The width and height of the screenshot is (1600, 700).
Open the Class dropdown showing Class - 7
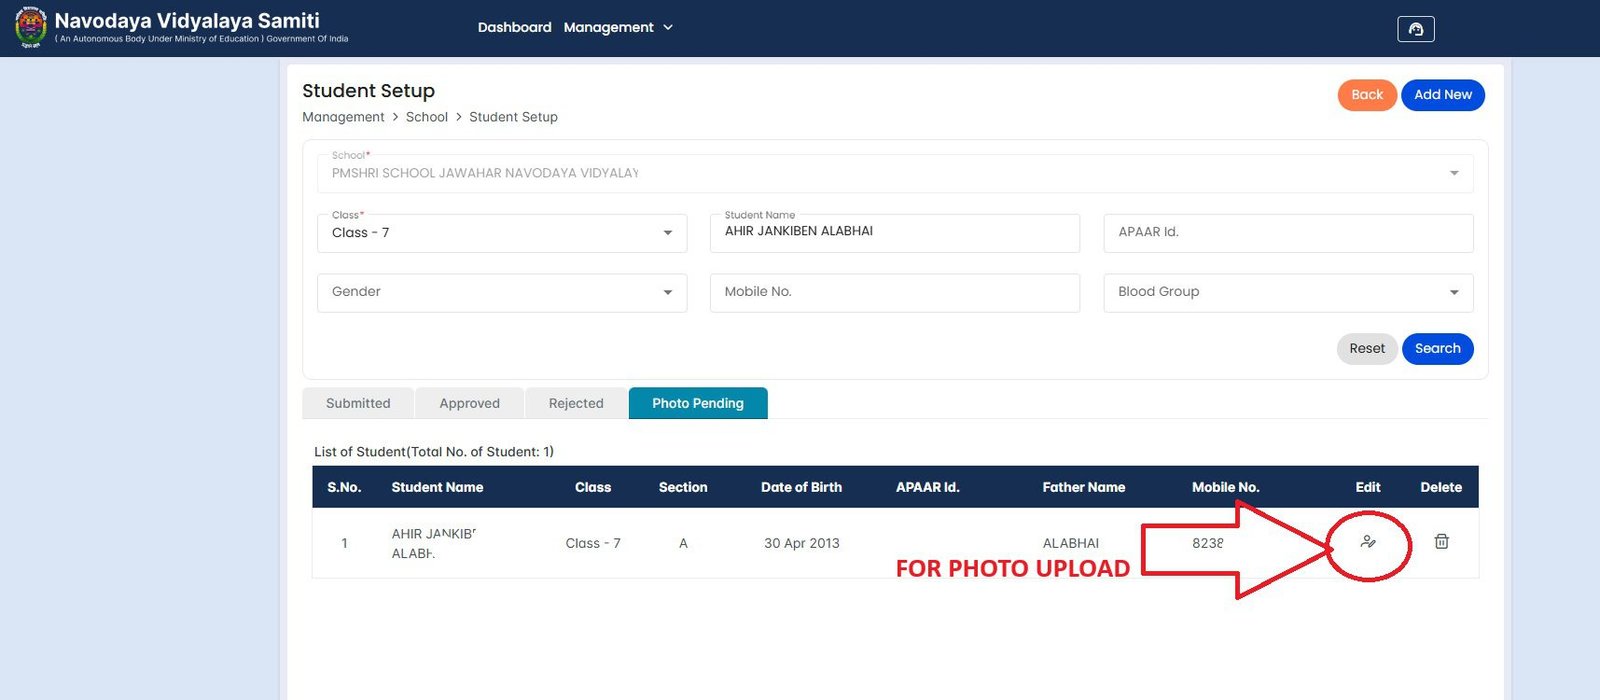point(502,233)
